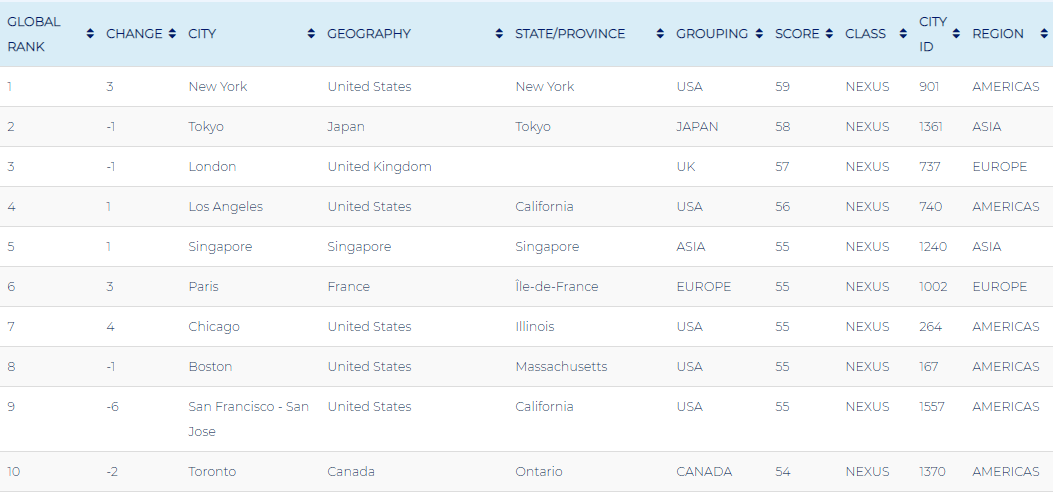Click the San Francisco - San Jose cell
The width and height of the screenshot is (1053, 492).
pyautogui.click(x=248, y=419)
